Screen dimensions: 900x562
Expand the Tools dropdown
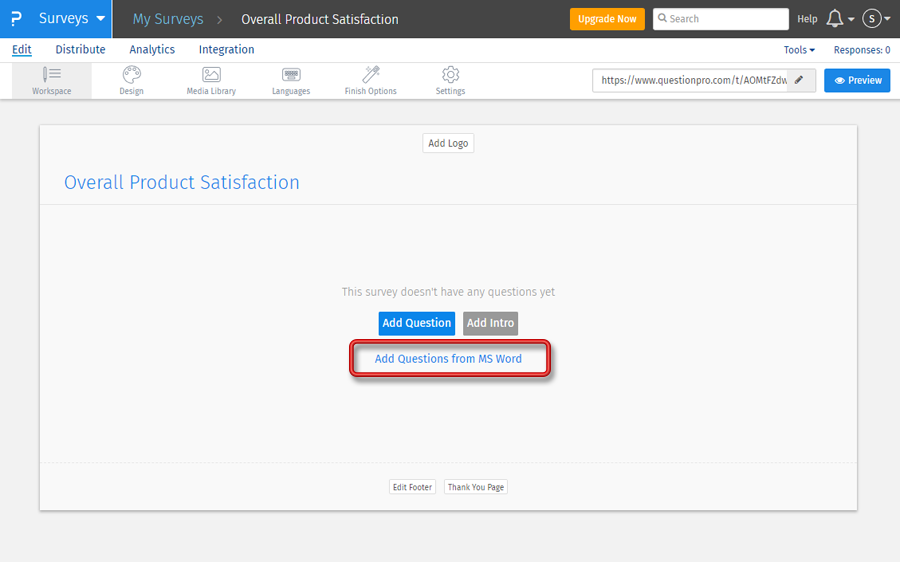[x=799, y=50]
